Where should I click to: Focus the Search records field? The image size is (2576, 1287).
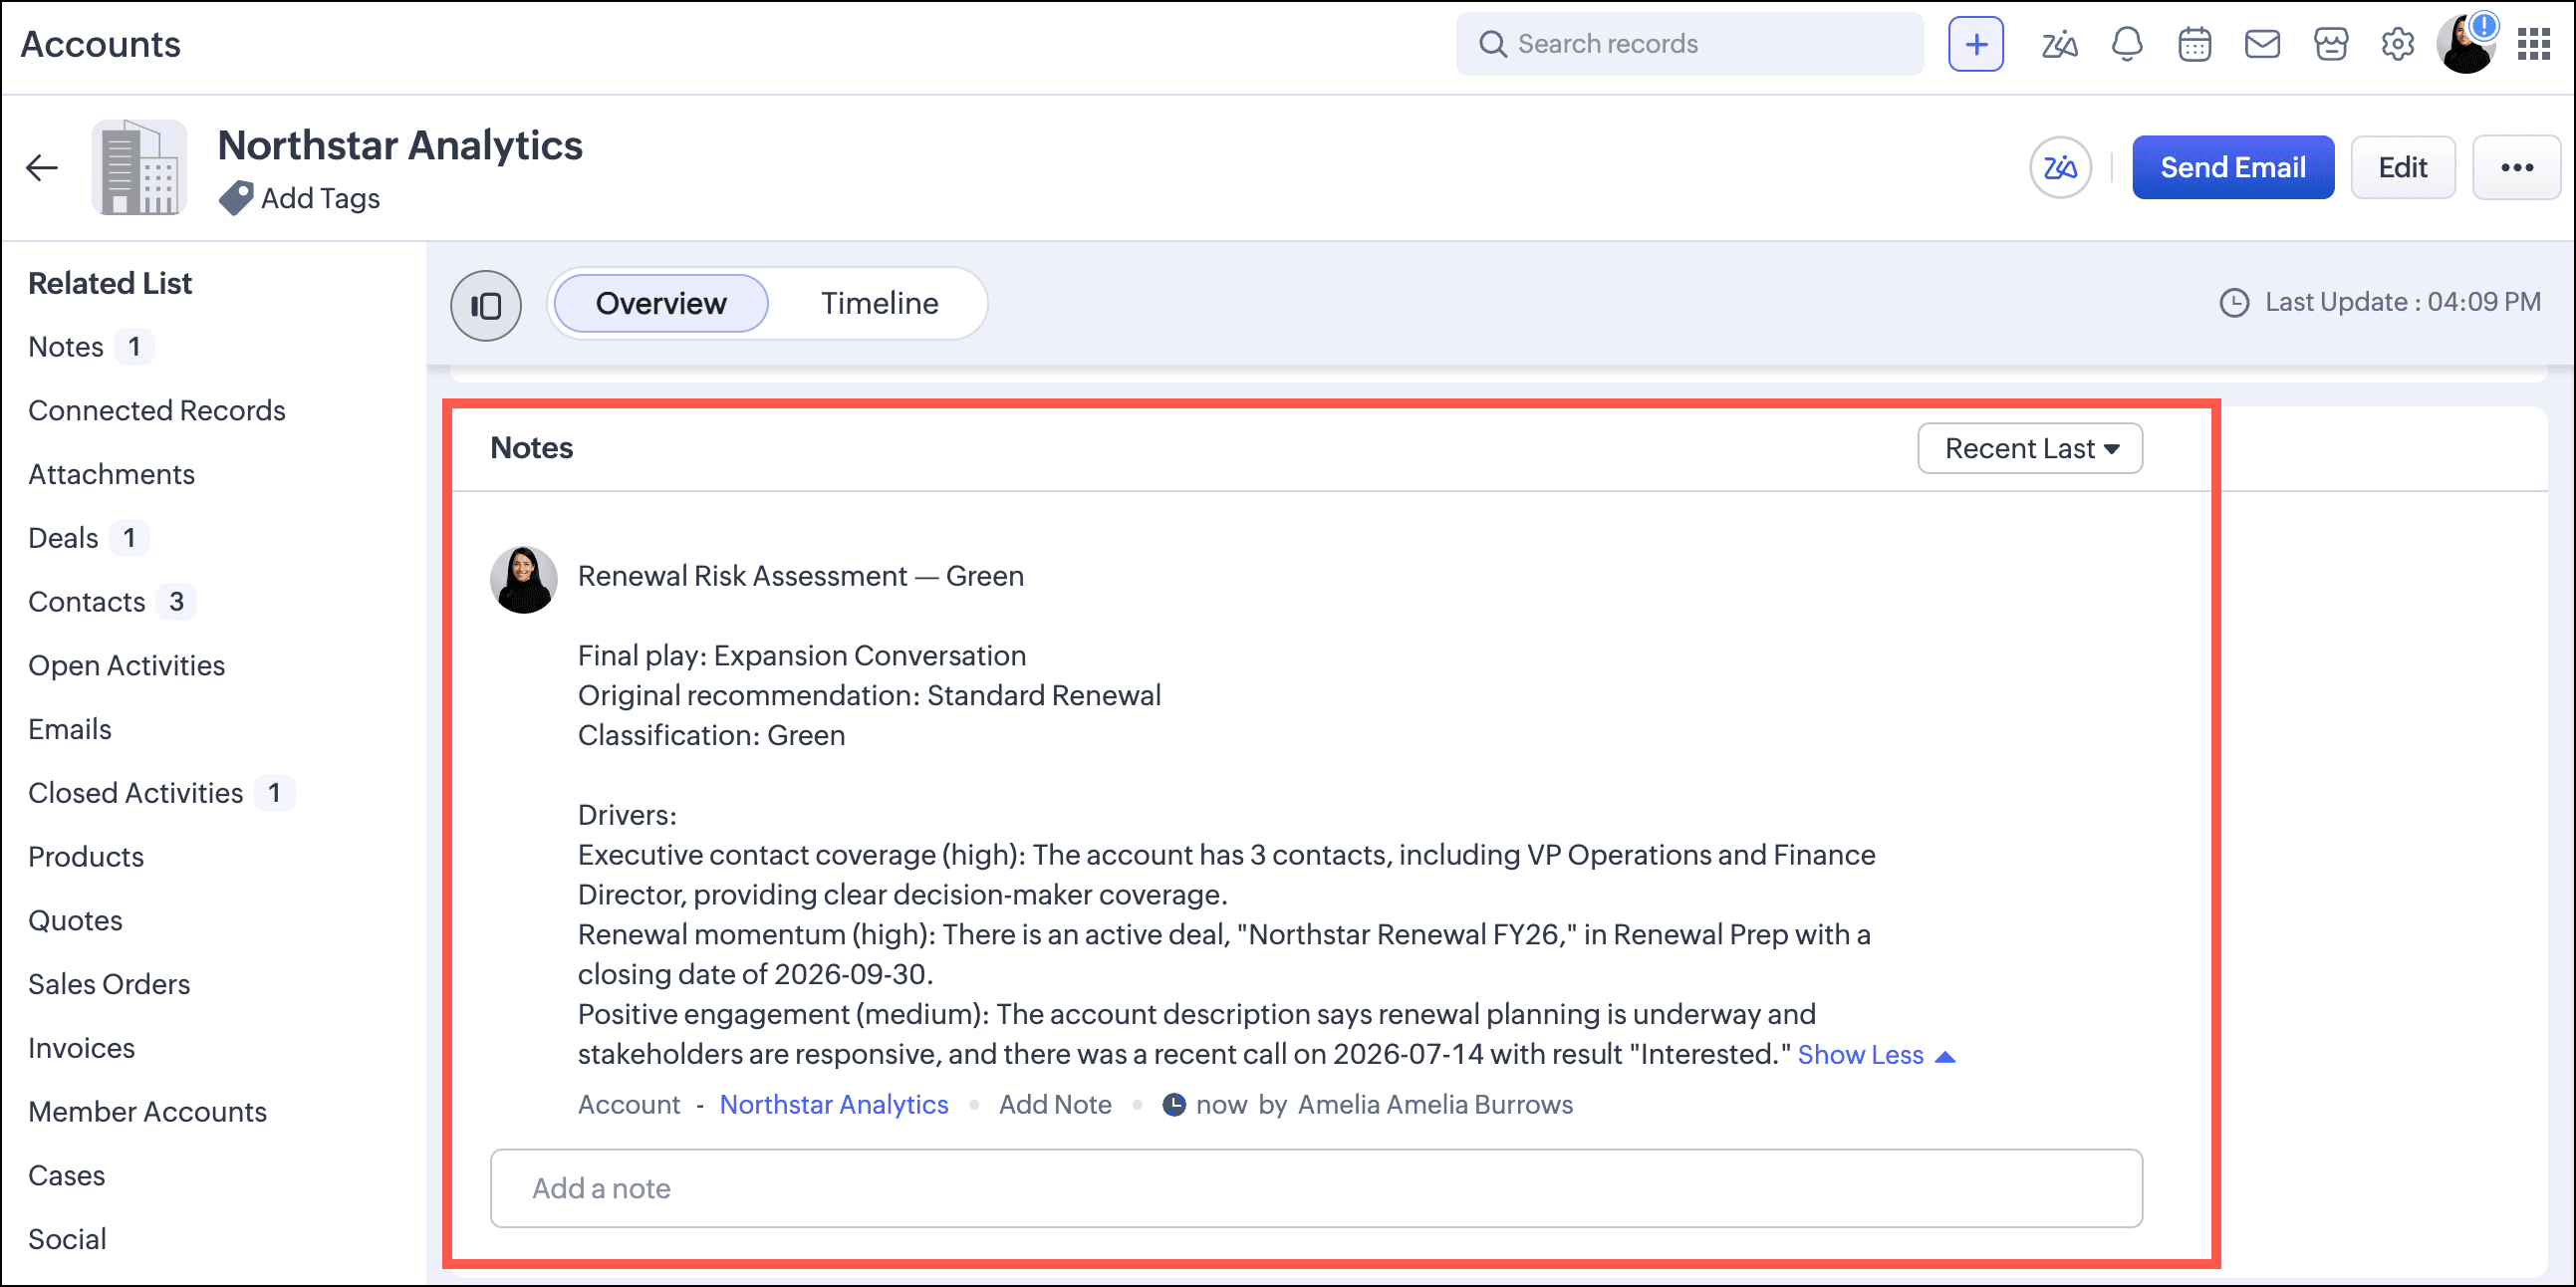tap(1689, 44)
